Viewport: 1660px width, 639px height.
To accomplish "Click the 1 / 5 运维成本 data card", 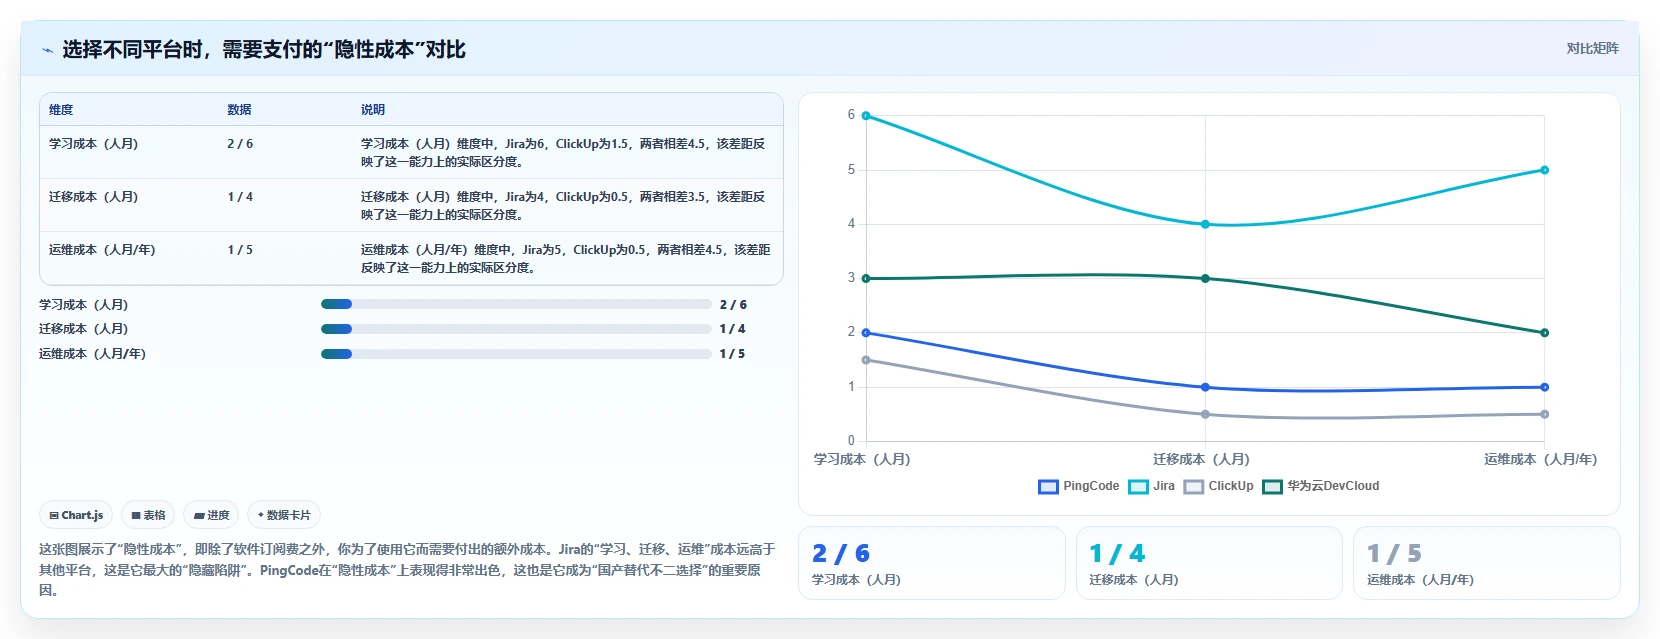I will tap(1486, 563).
